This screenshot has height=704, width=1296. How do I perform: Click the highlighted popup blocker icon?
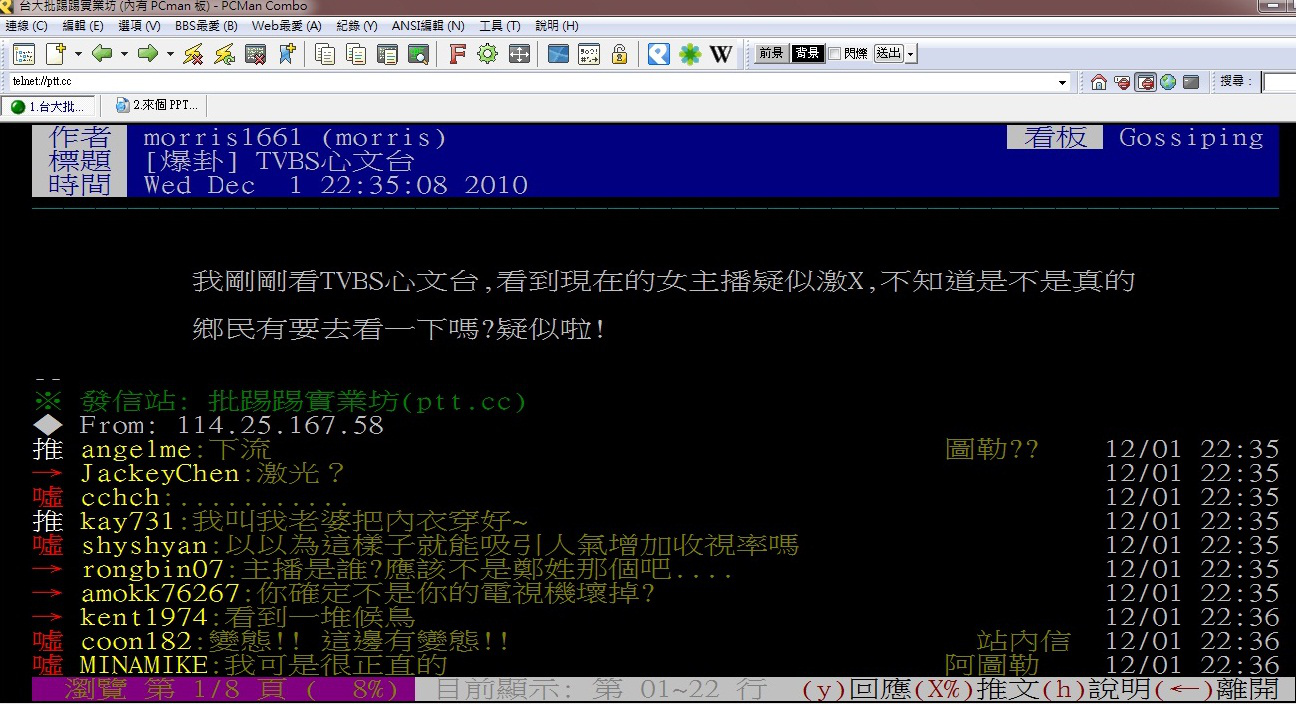pyautogui.click(x=1146, y=82)
